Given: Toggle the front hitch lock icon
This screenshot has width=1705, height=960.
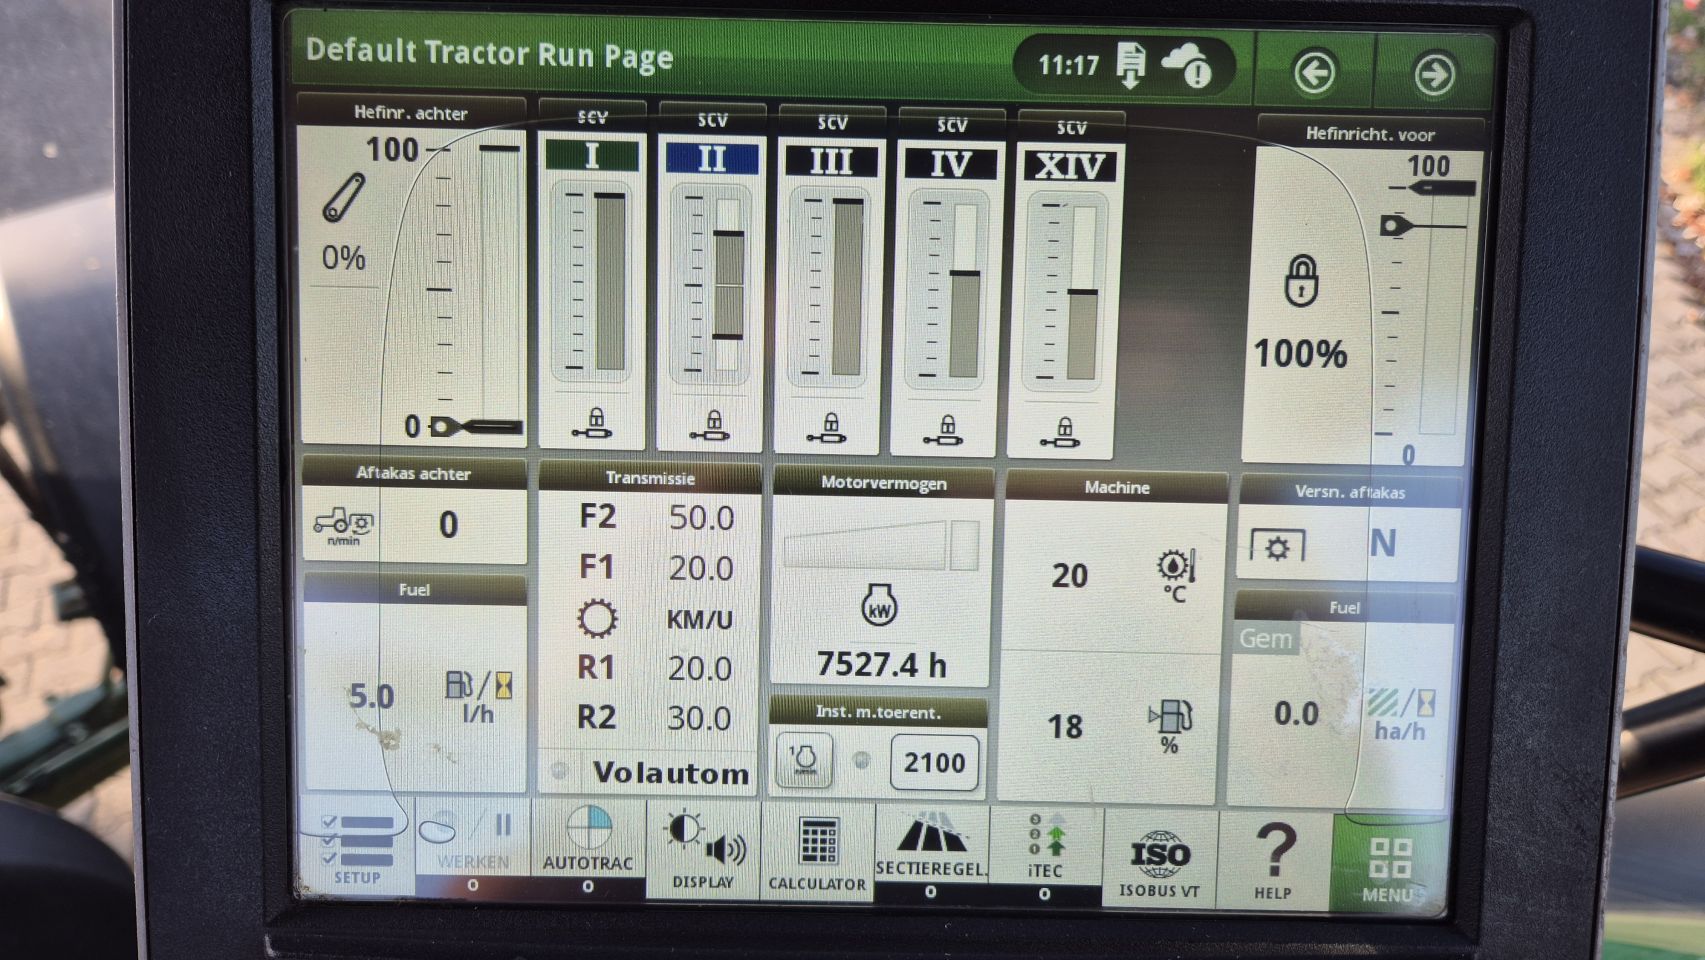Looking at the screenshot, I should click(1301, 280).
